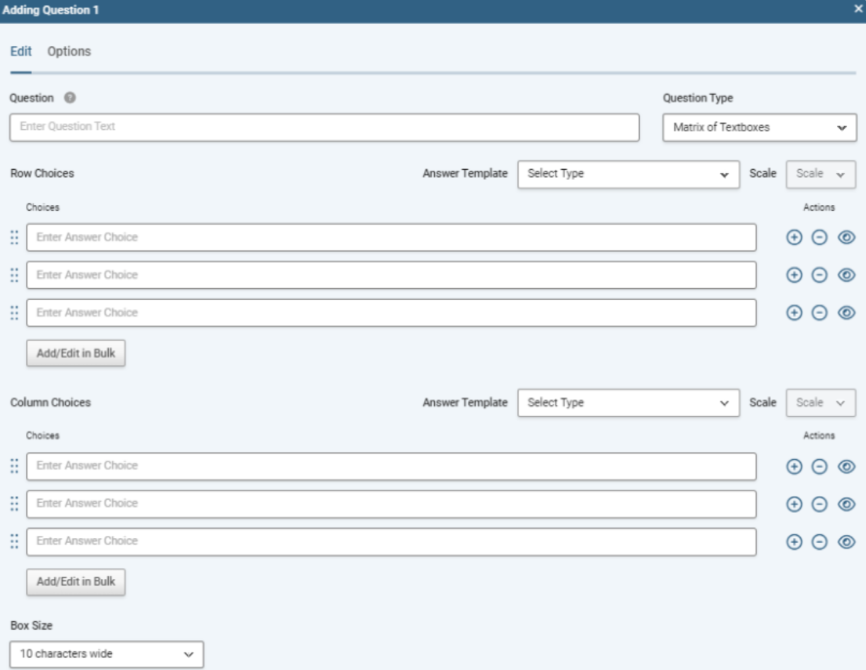Image resolution: width=866 pixels, height=670 pixels.
Task: Click the Enter Question Text field
Action: pos(324,128)
